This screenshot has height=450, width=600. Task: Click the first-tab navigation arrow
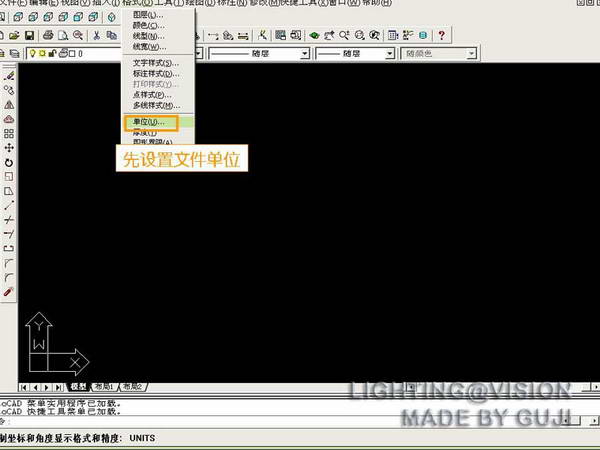click(x=24, y=387)
